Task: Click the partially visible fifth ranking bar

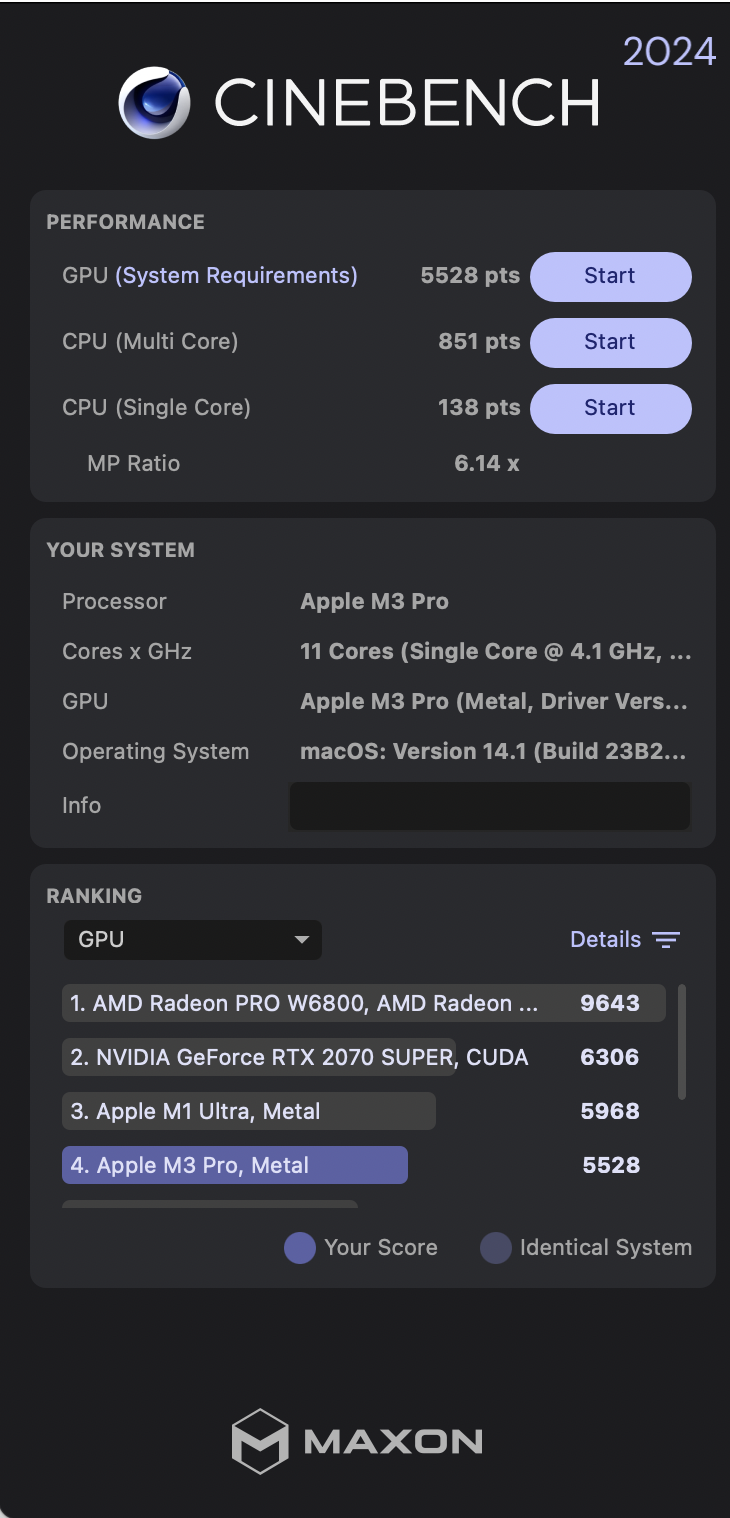Action: click(x=210, y=1204)
